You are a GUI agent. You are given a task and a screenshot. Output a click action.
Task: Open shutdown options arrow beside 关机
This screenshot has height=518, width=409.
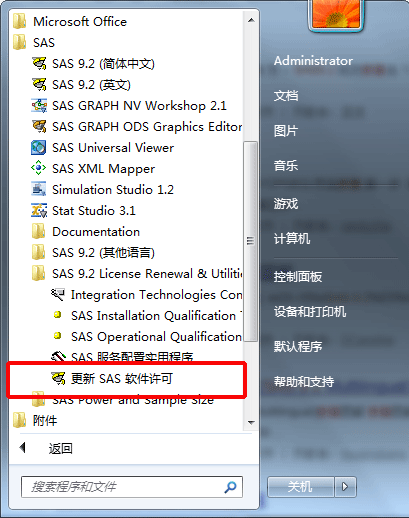point(345,487)
